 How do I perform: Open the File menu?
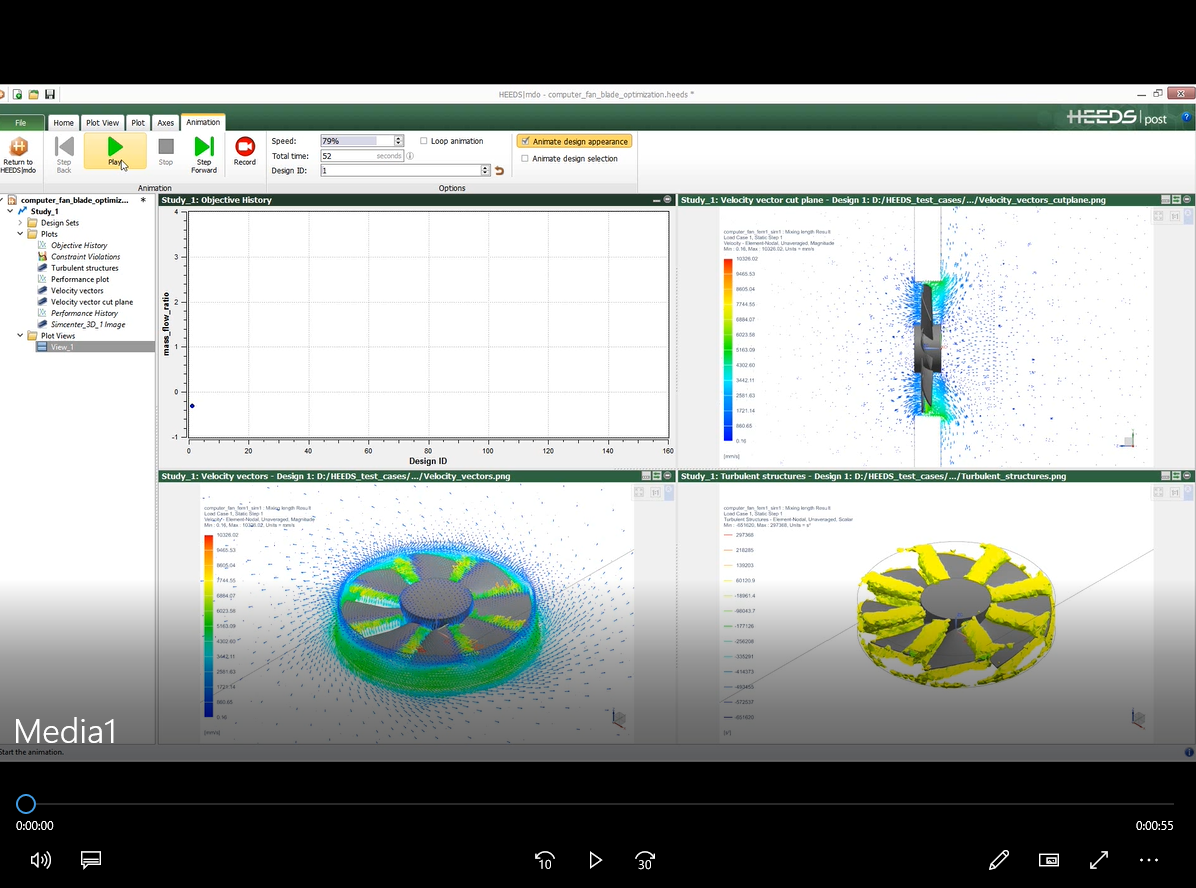[x=21, y=122]
